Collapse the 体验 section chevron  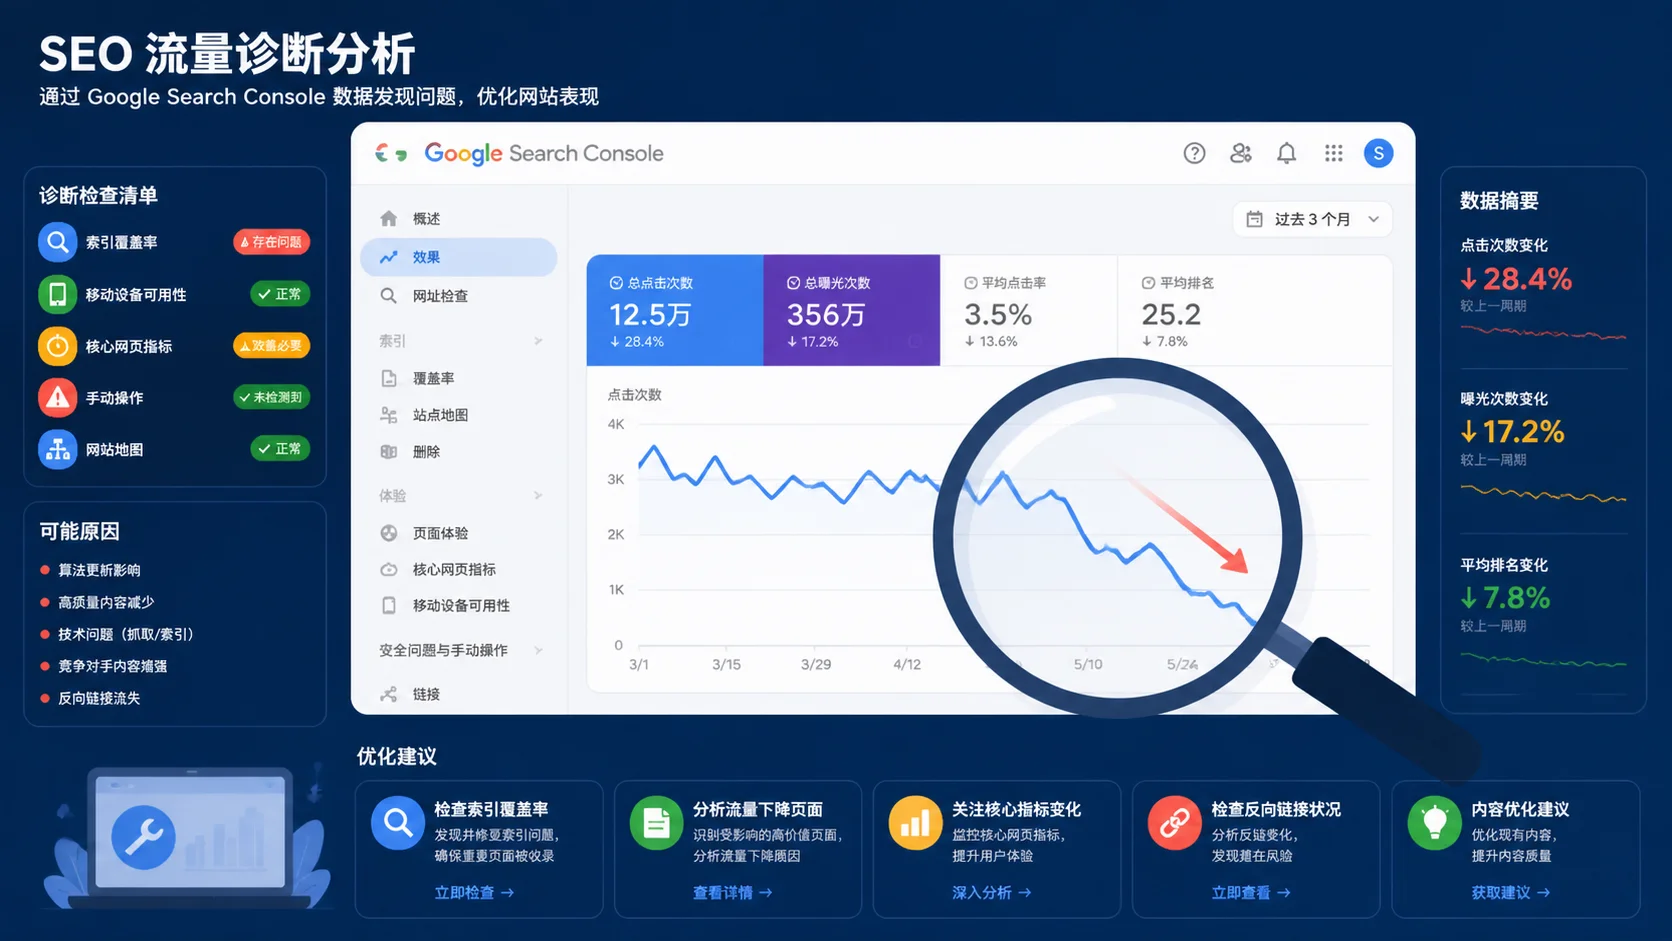pos(538,495)
